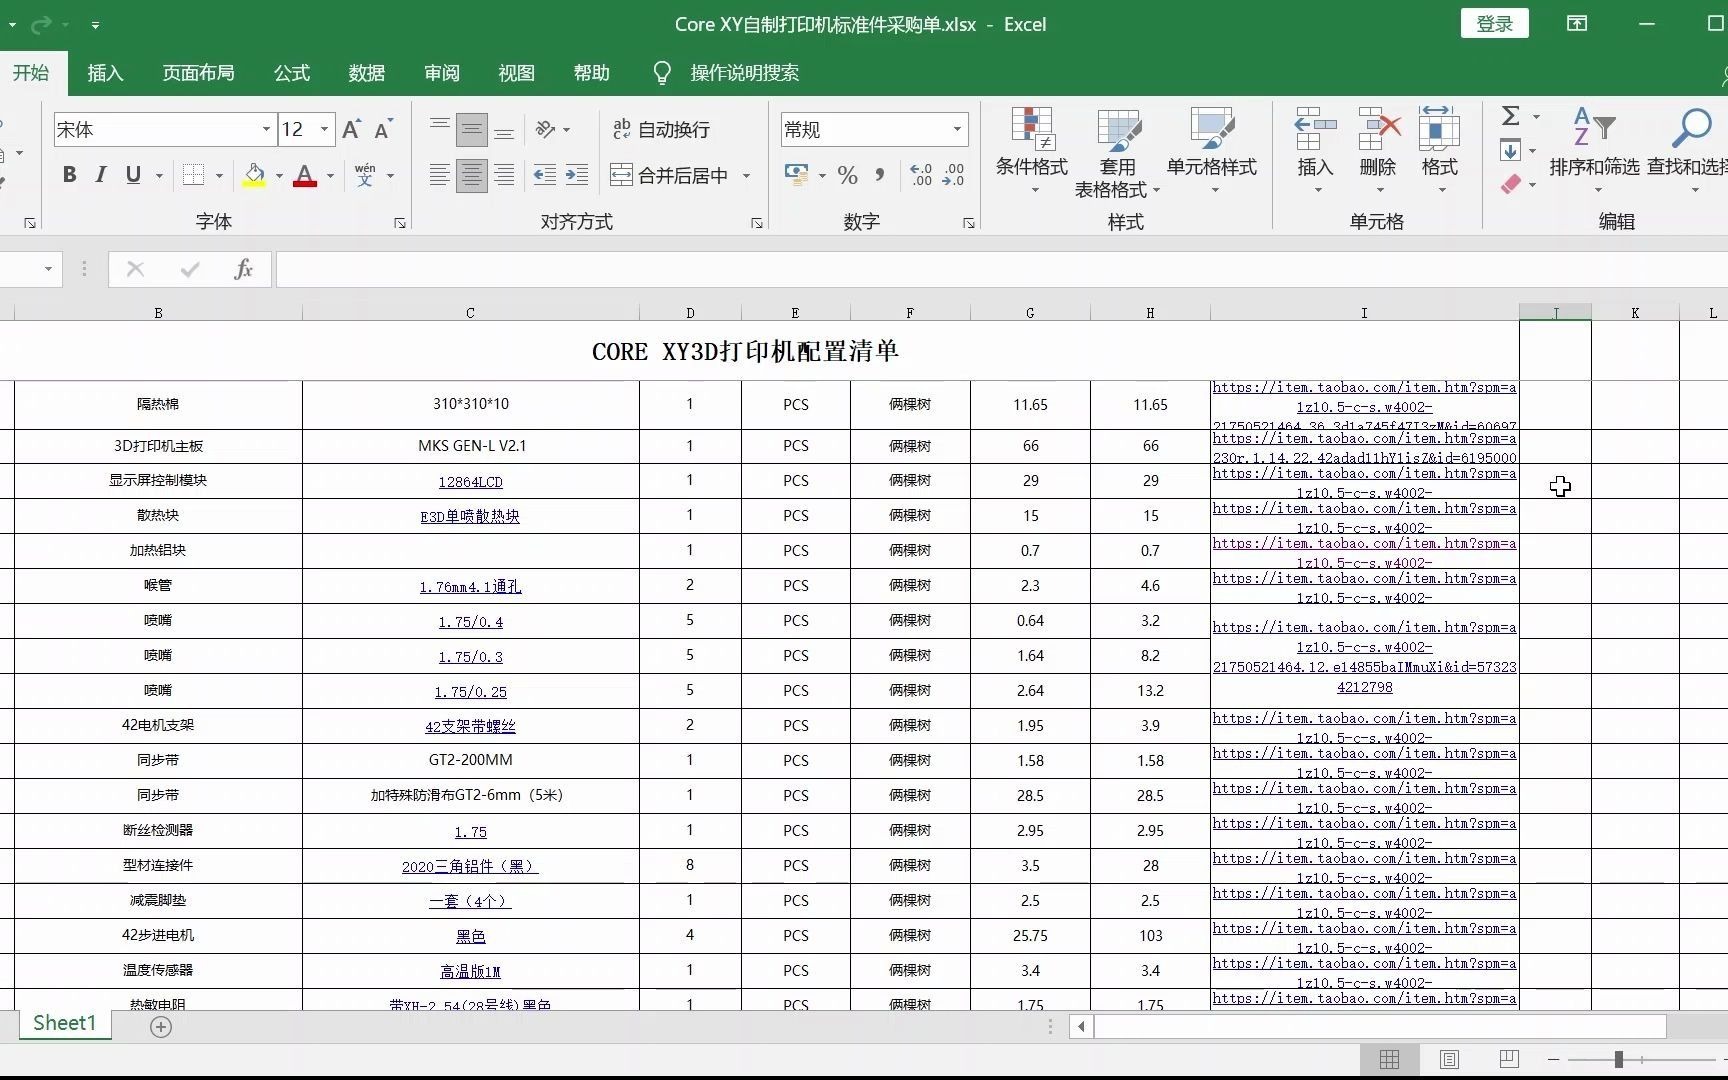Switch to page break preview
1728x1080 pixels.
click(x=1510, y=1059)
